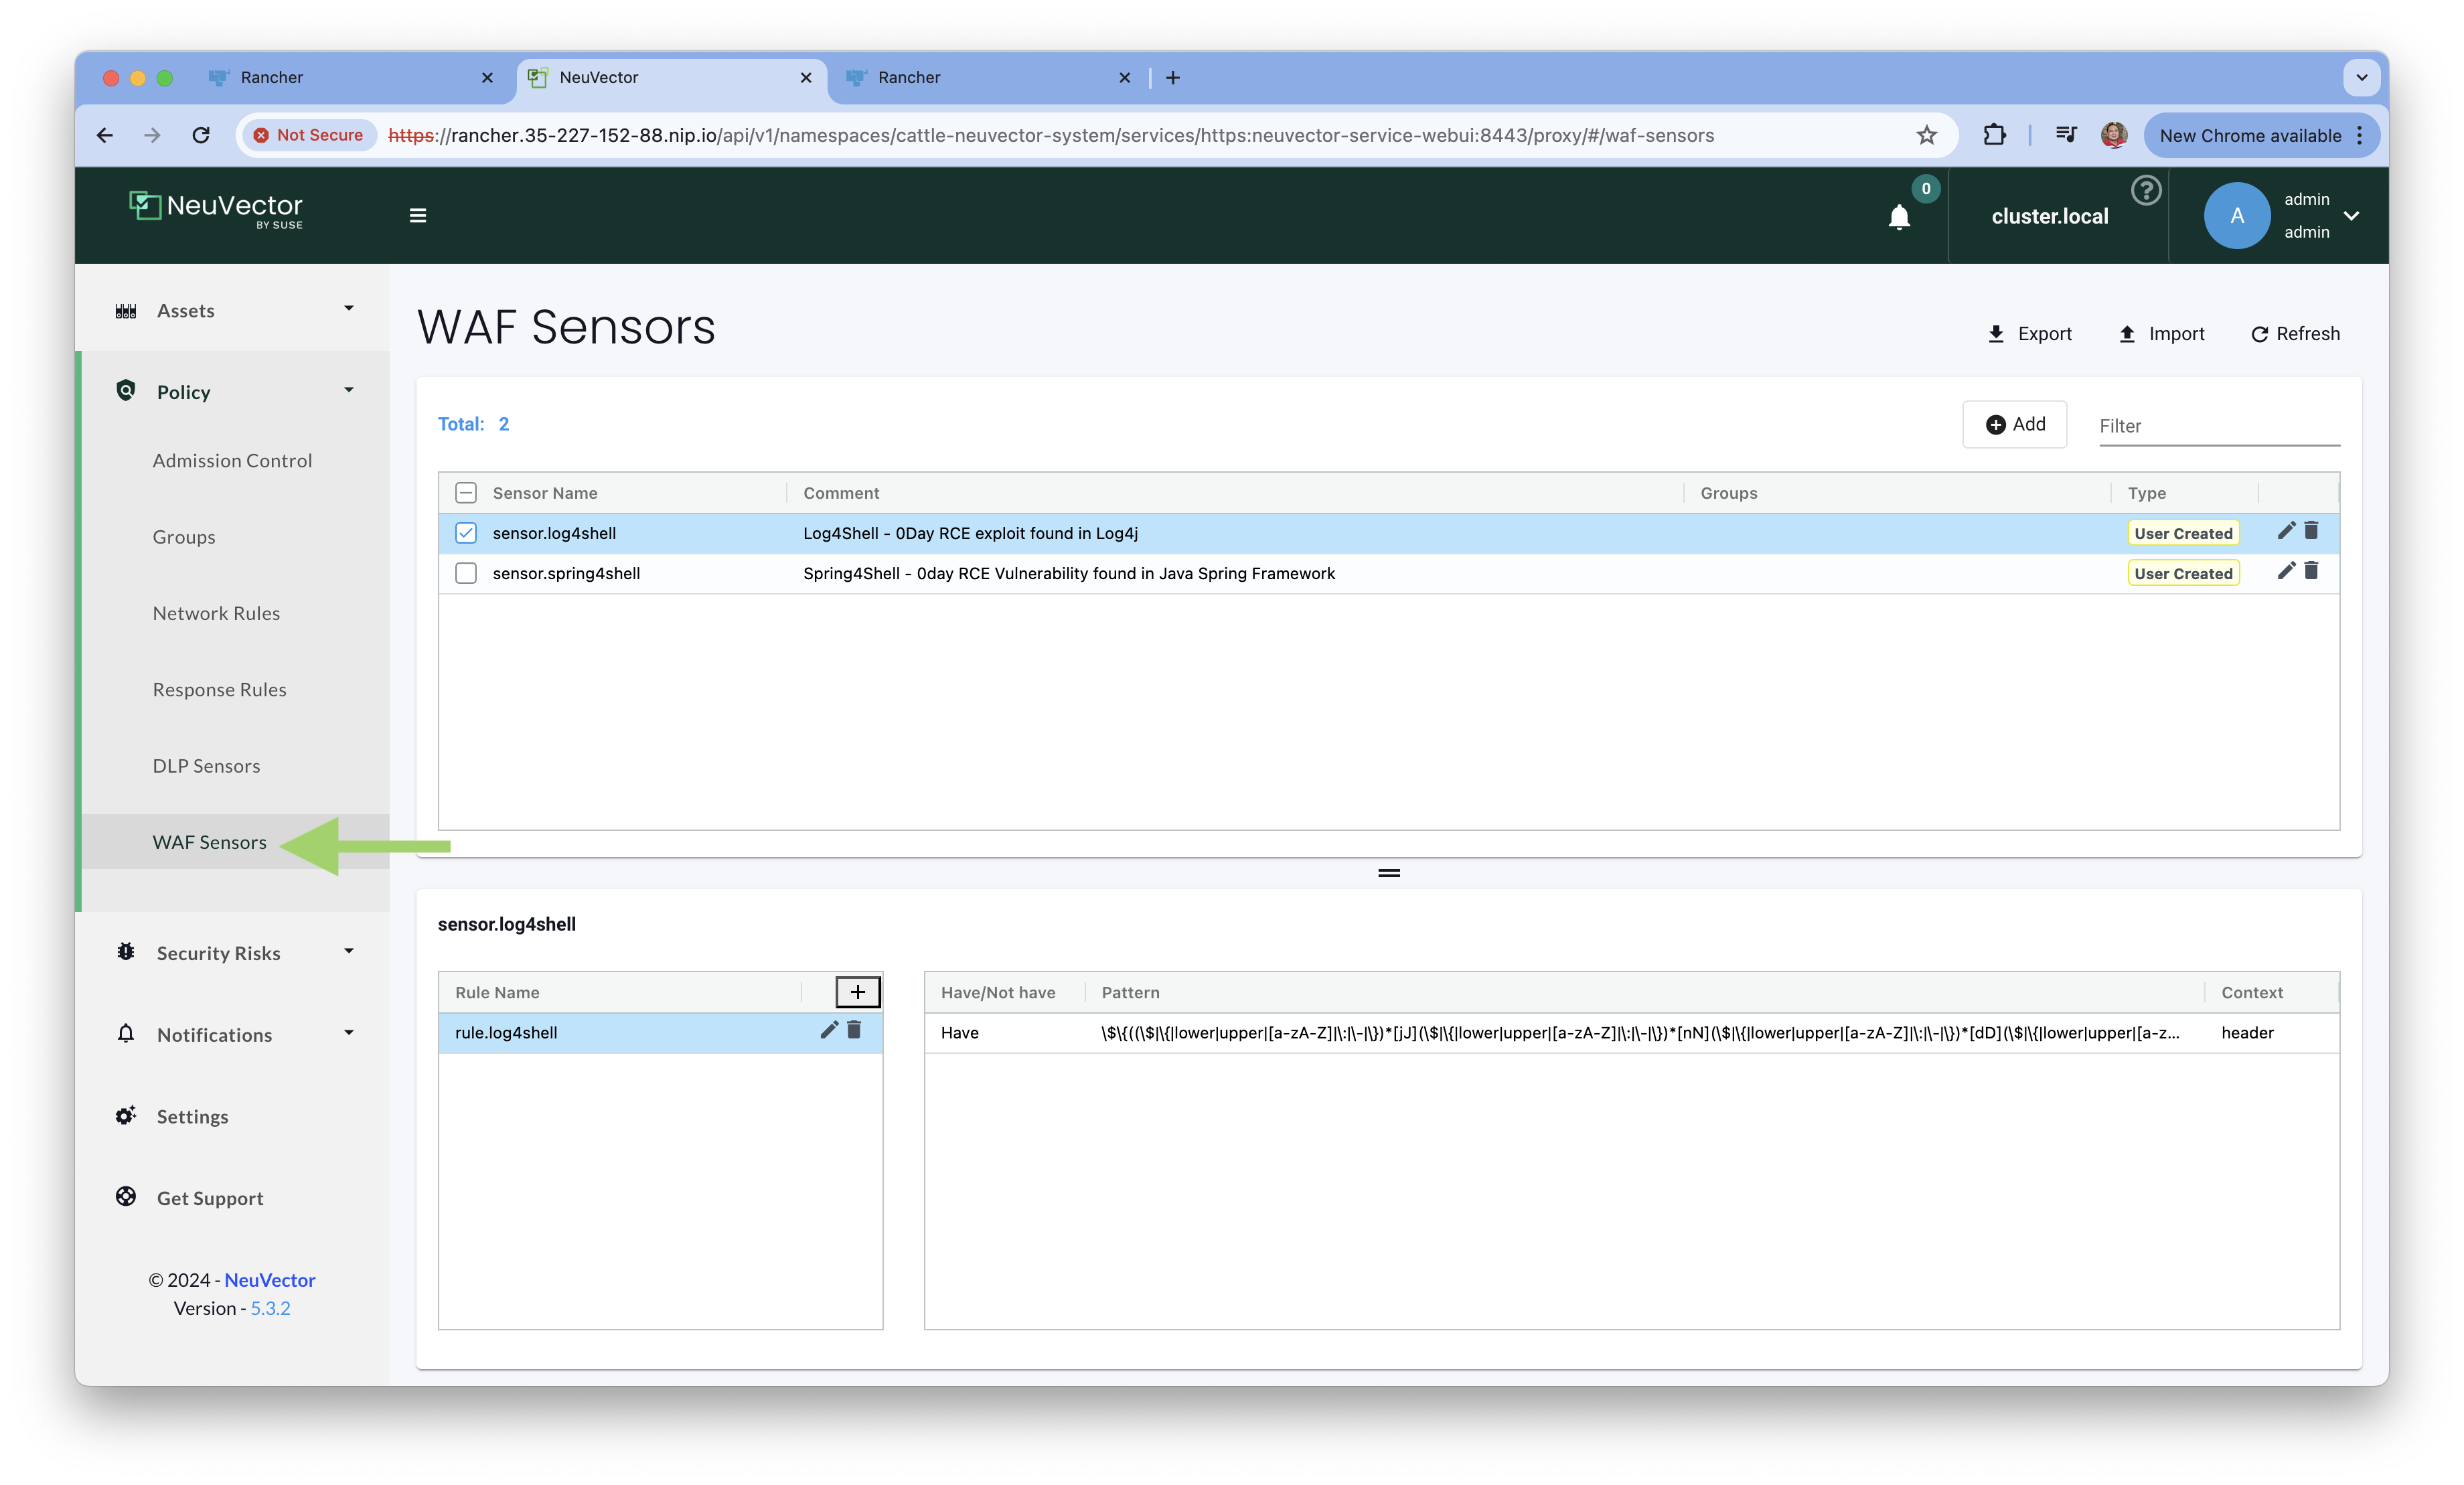This screenshot has height=1485, width=2464.
Task: Open the hamburger menu in header
Action: pyautogui.click(x=418, y=216)
